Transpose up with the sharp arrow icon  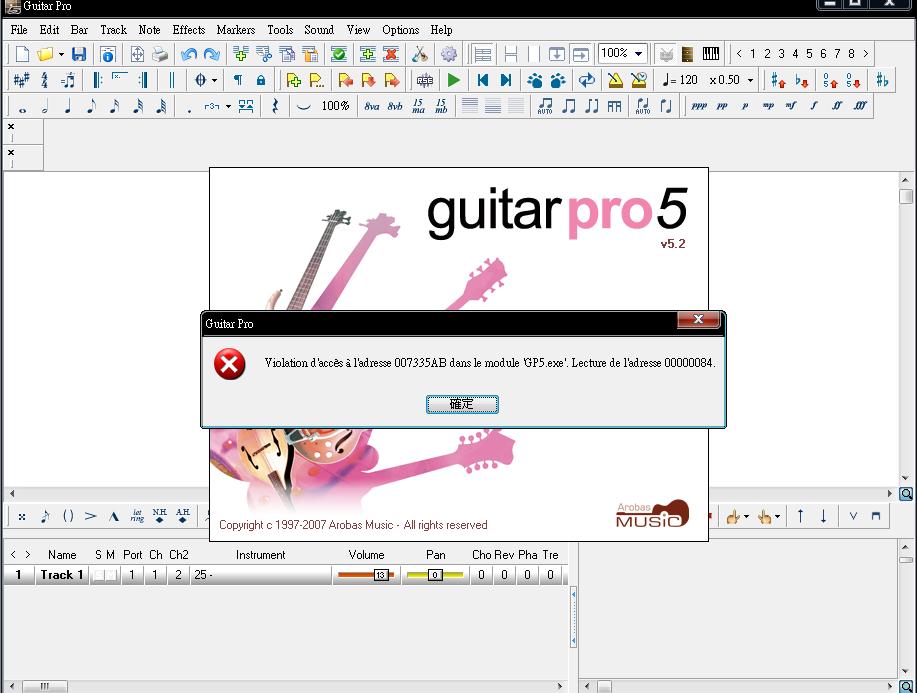click(778, 80)
